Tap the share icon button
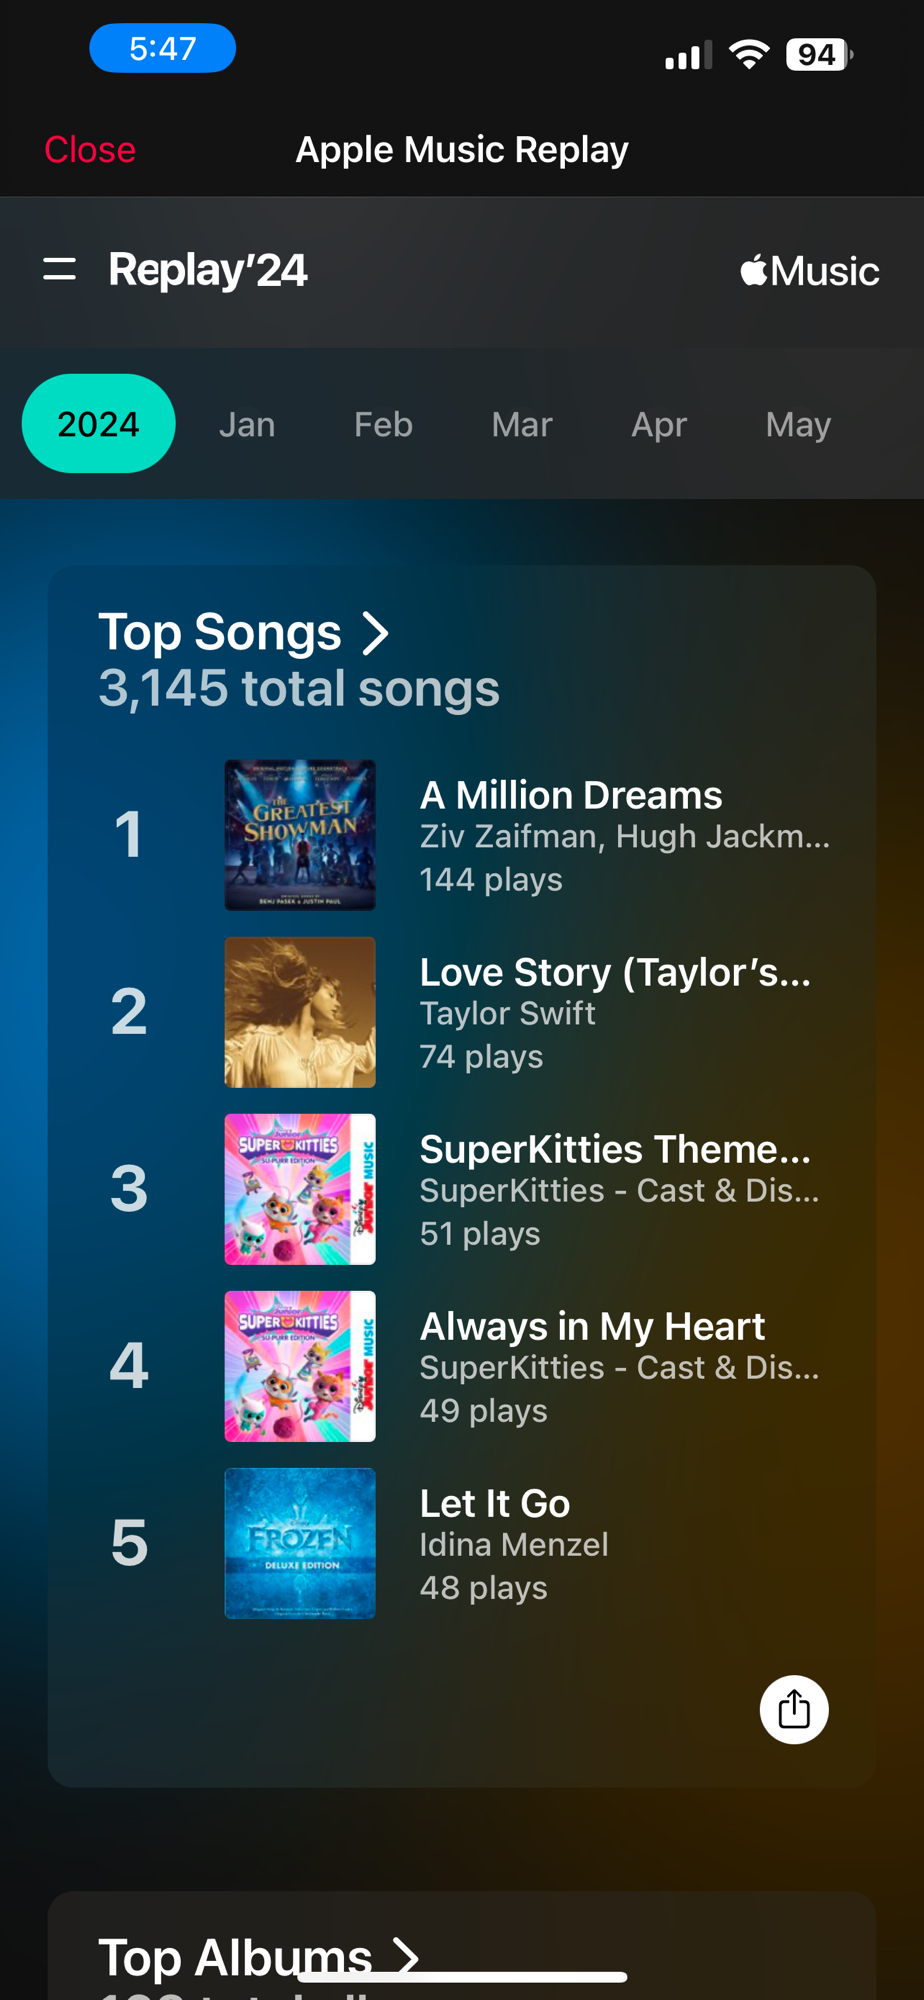Screen dimensions: 924x2000 pyautogui.click(x=794, y=1709)
